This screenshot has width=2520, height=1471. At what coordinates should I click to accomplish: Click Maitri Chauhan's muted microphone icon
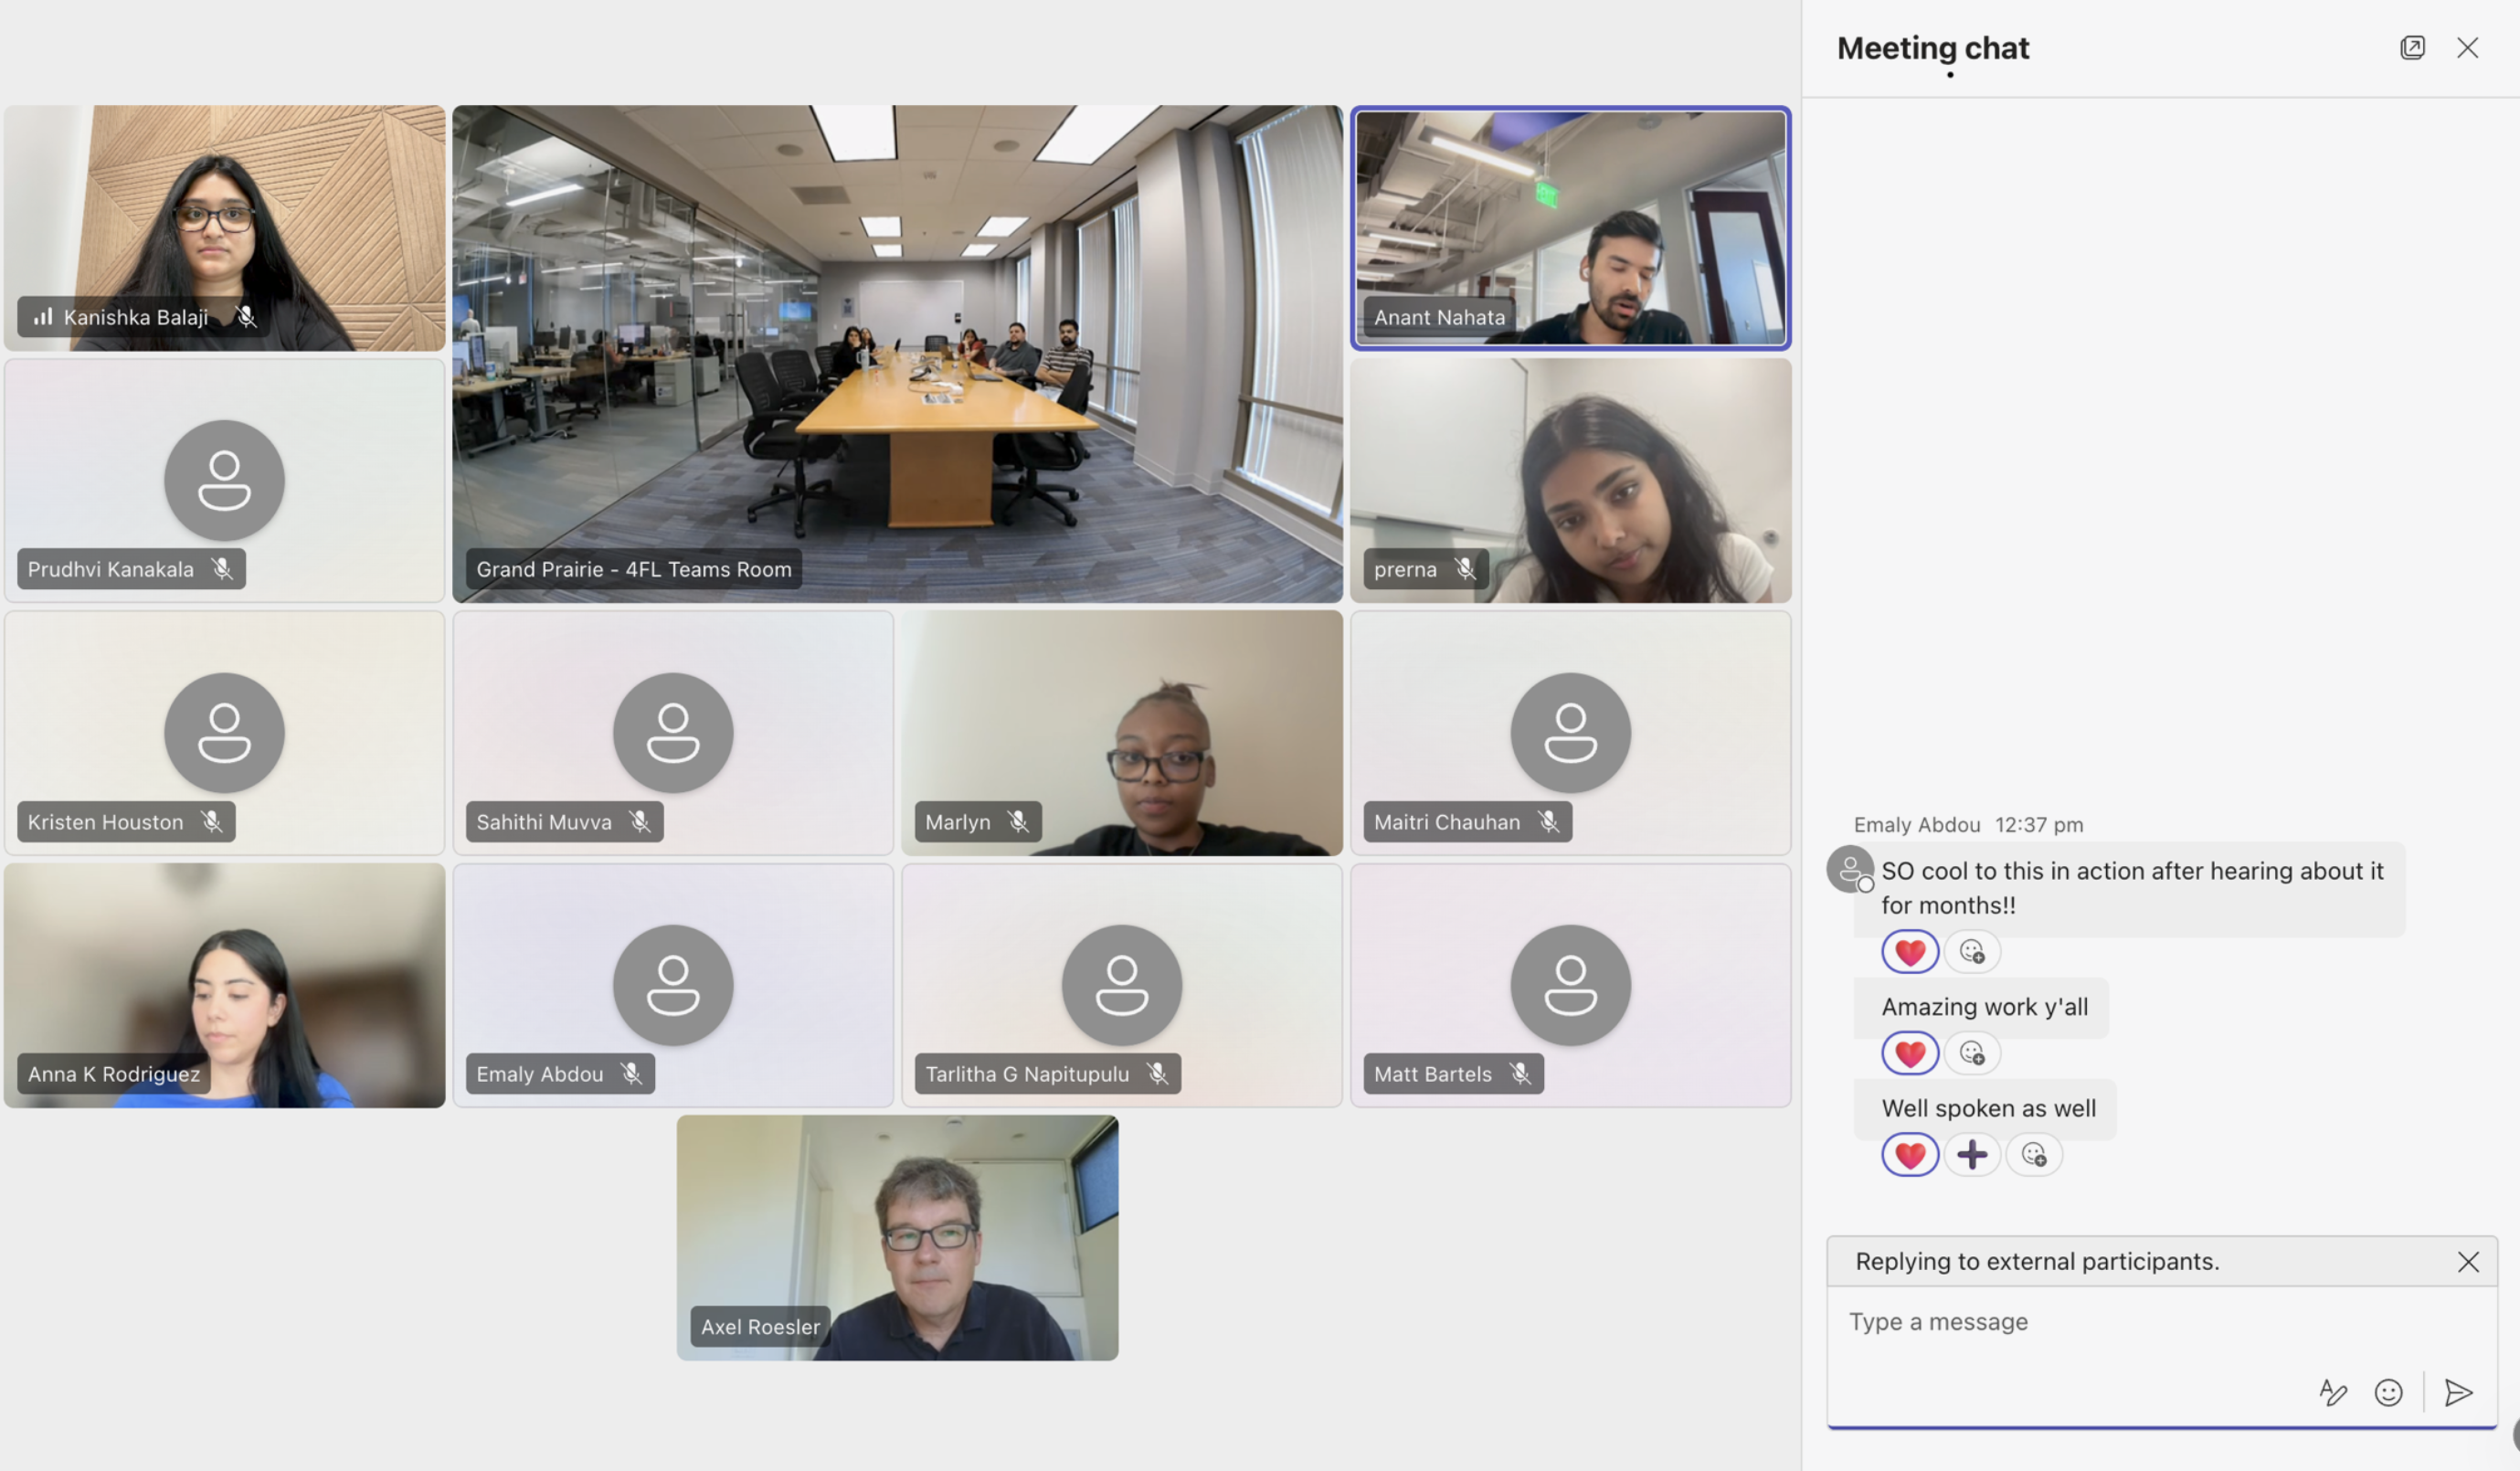point(1548,821)
